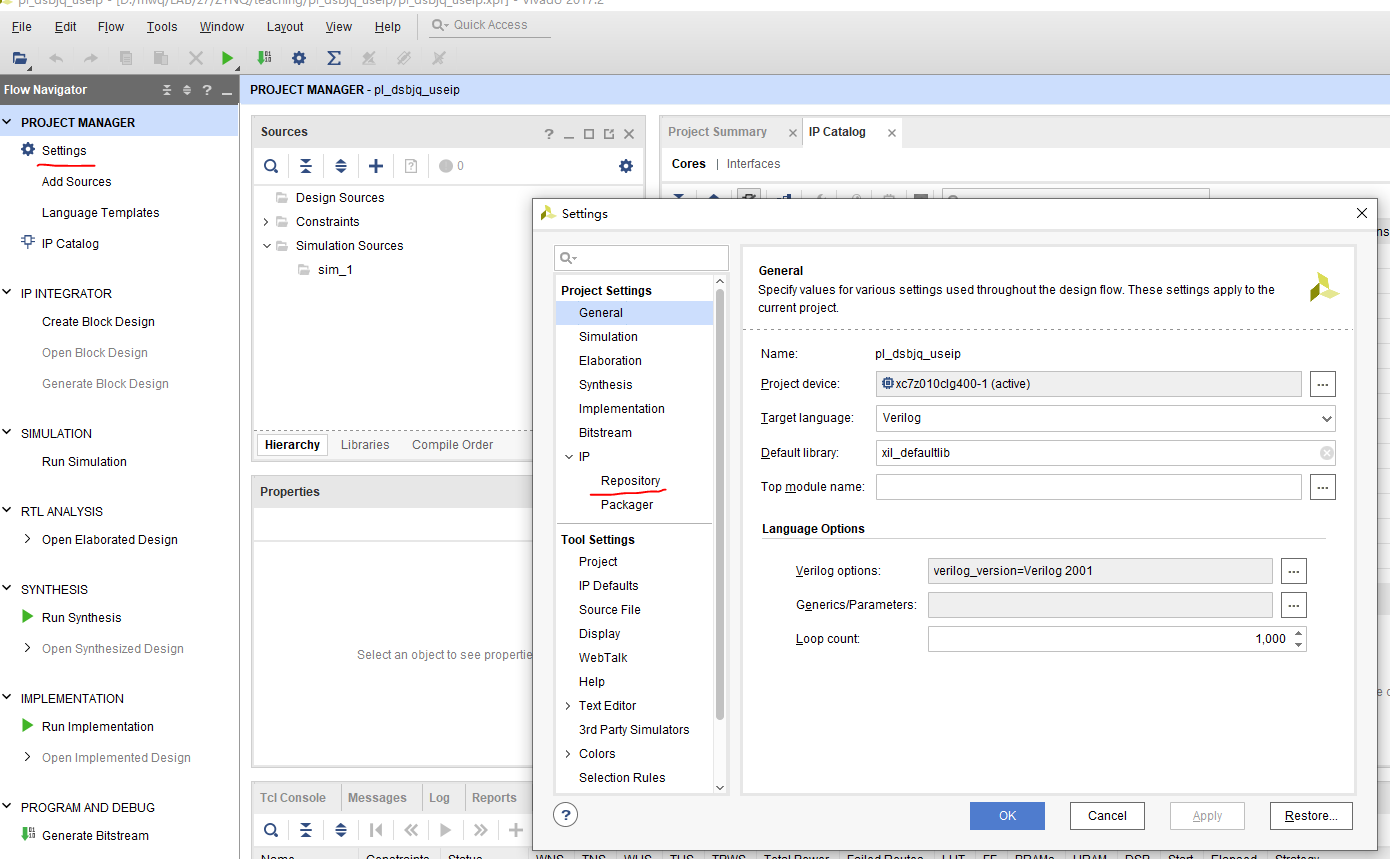Click the Restore... button
This screenshot has height=859, width=1390.
(1311, 816)
